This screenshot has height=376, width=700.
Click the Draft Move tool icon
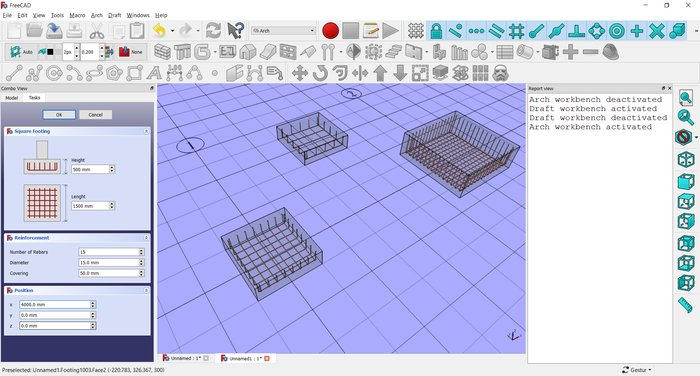coord(300,73)
